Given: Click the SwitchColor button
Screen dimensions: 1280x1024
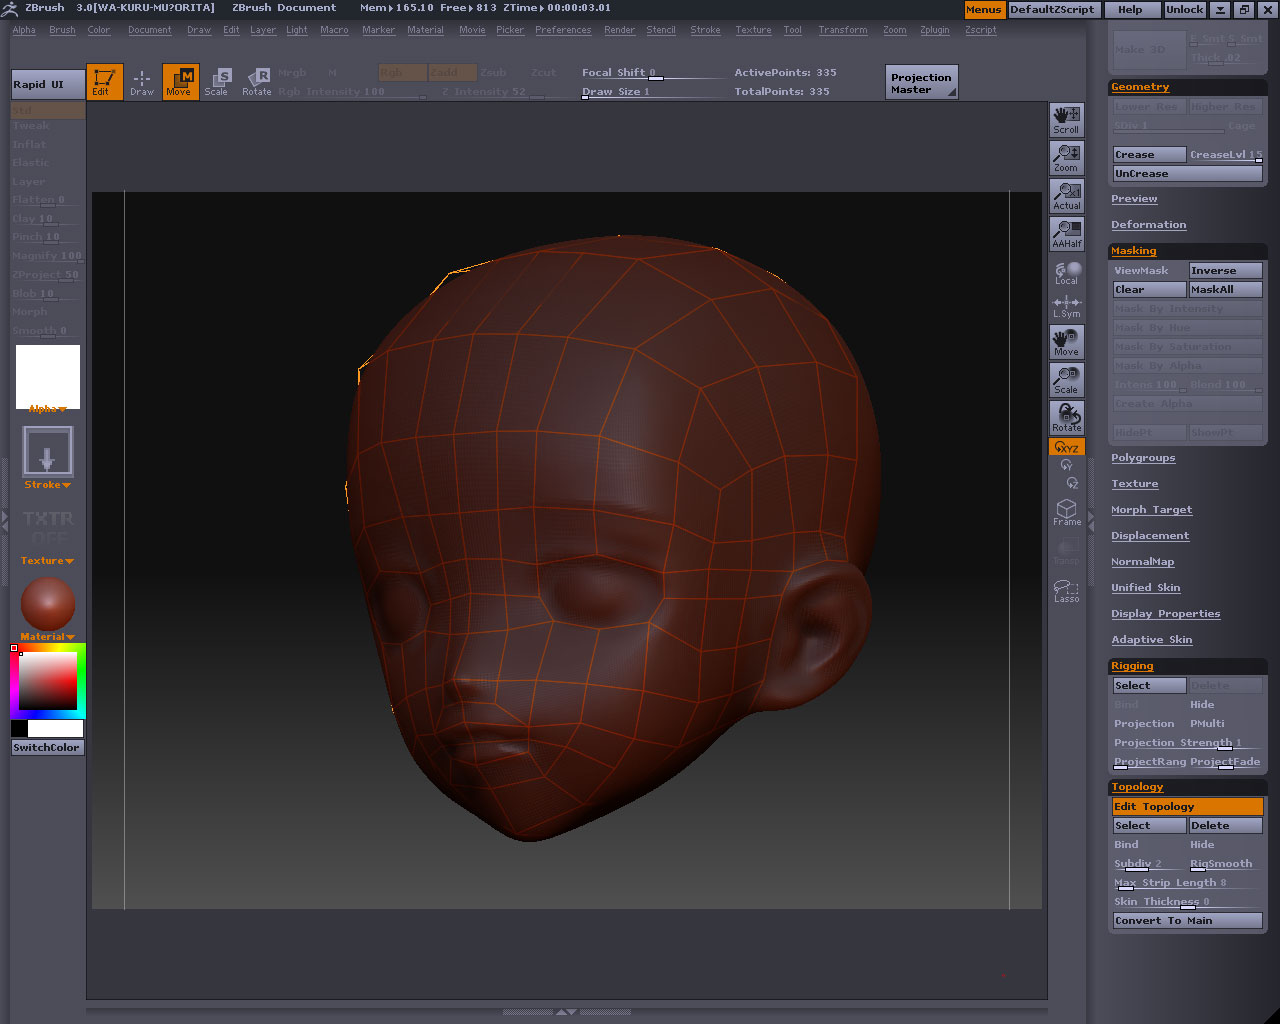Looking at the screenshot, I should pos(47,747).
